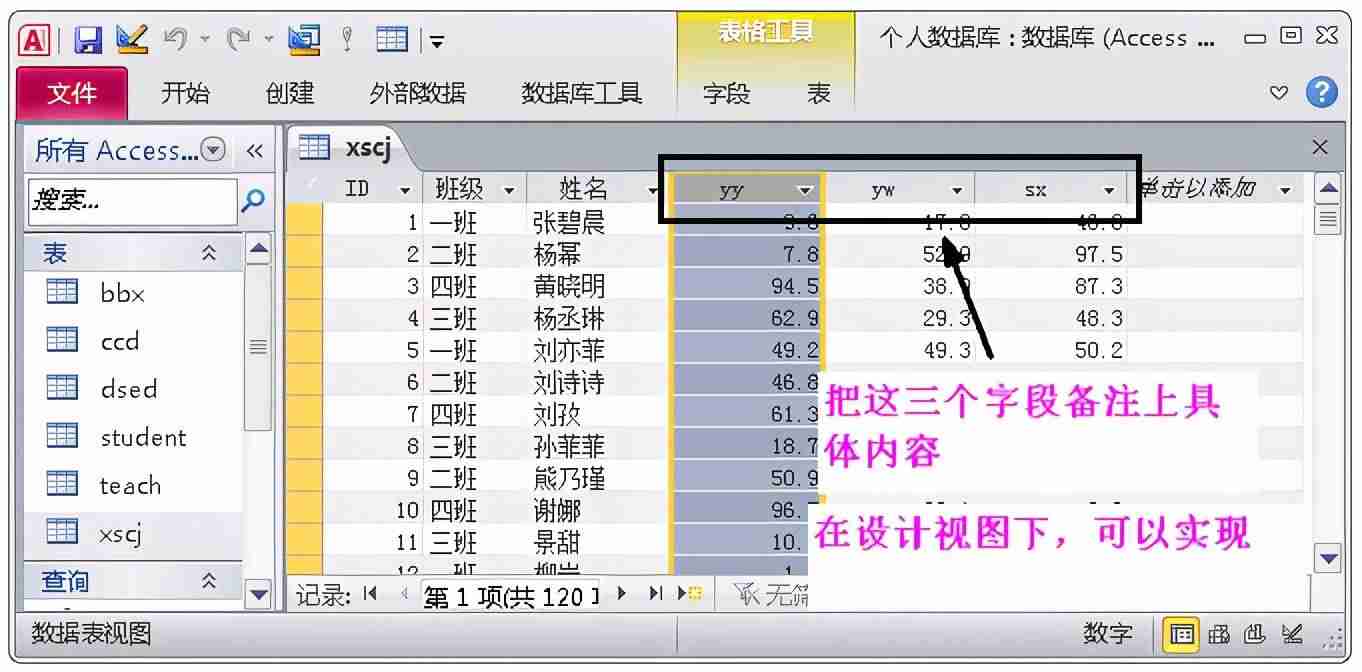Image resolution: width=1362 pixels, height=672 pixels.
Task: Open Customize Quick Access Toolbar dropdown
Action: [x=437, y=41]
